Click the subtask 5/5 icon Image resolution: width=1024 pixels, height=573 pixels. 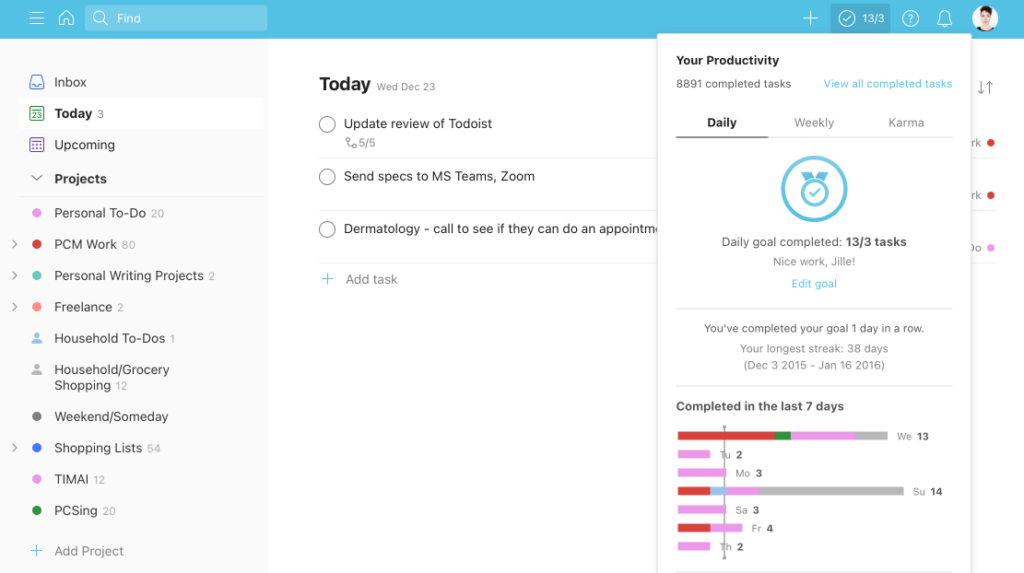pyautogui.click(x=351, y=142)
